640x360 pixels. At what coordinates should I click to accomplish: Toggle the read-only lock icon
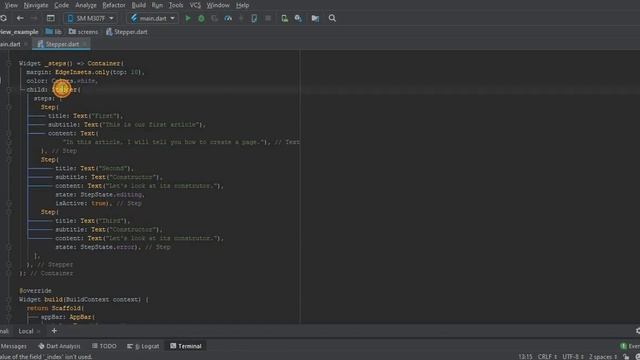(x=627, y=357)
